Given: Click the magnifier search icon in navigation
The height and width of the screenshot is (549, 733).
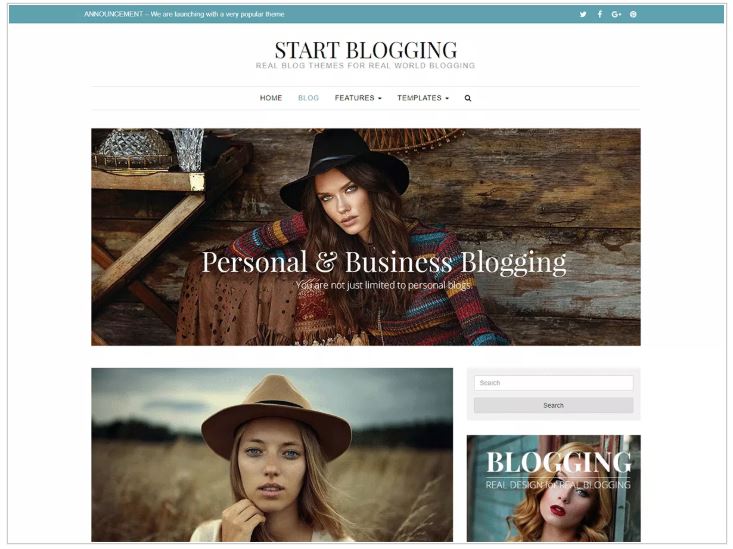Looking at the screenshot, I should 468,98.
